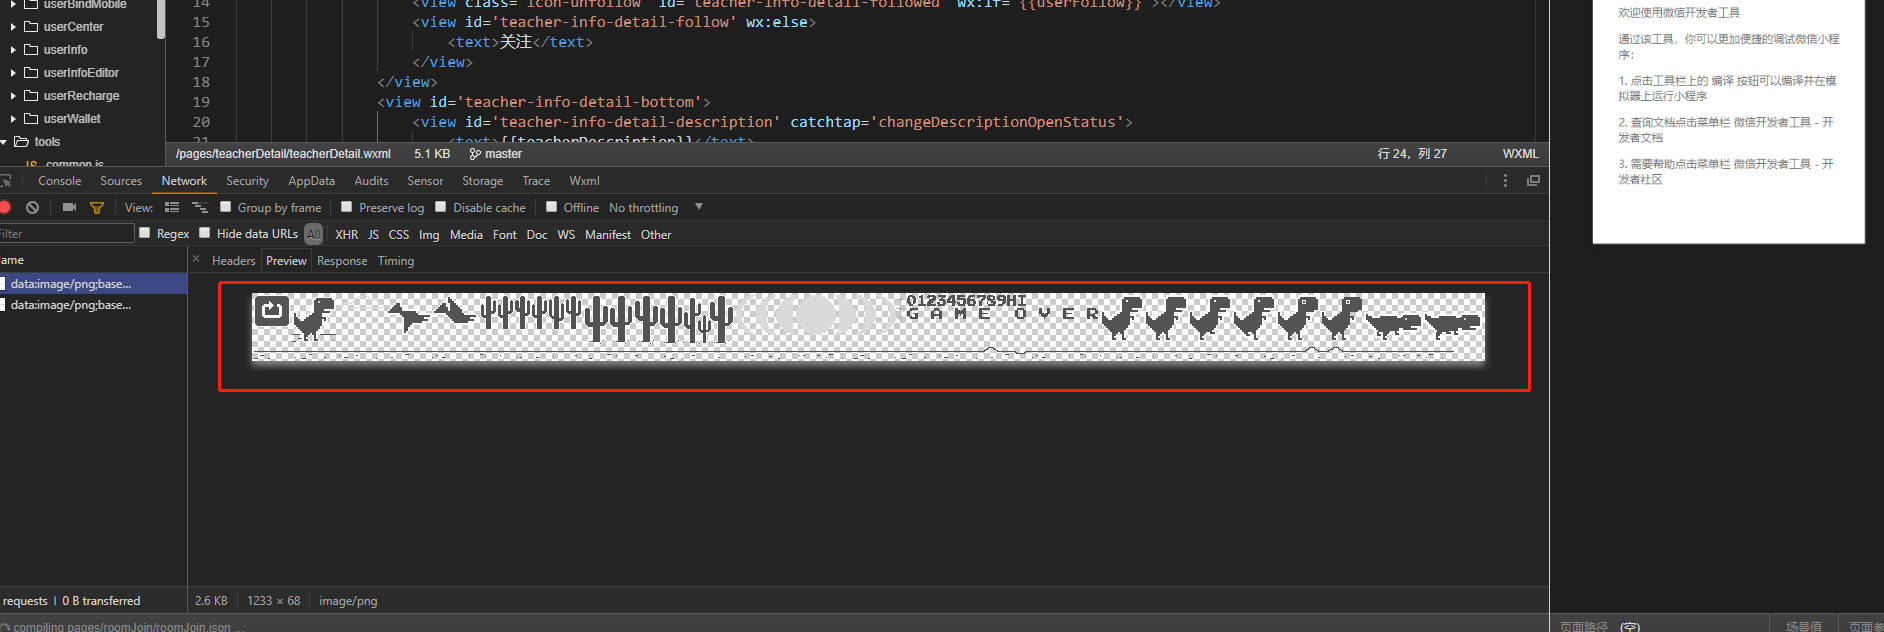Open the Timing tab of the request
This screenshot has width=1884, height=632.
396,261
